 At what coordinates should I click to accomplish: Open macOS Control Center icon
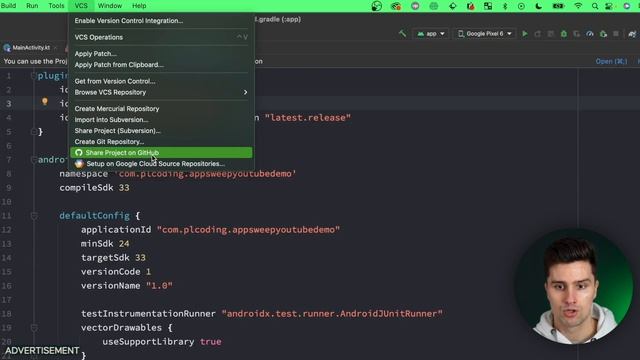point(609,6)
